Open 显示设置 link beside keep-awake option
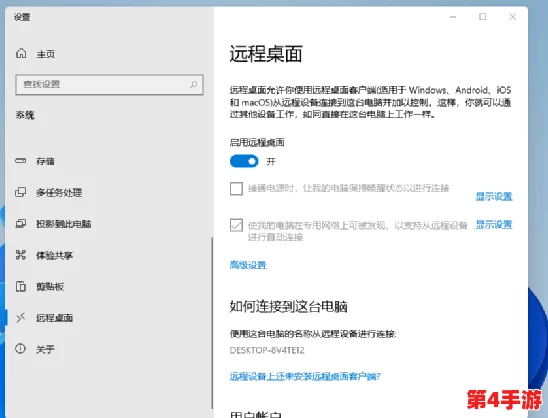This screenshot has height=418, width=548. tap(494, 196)
